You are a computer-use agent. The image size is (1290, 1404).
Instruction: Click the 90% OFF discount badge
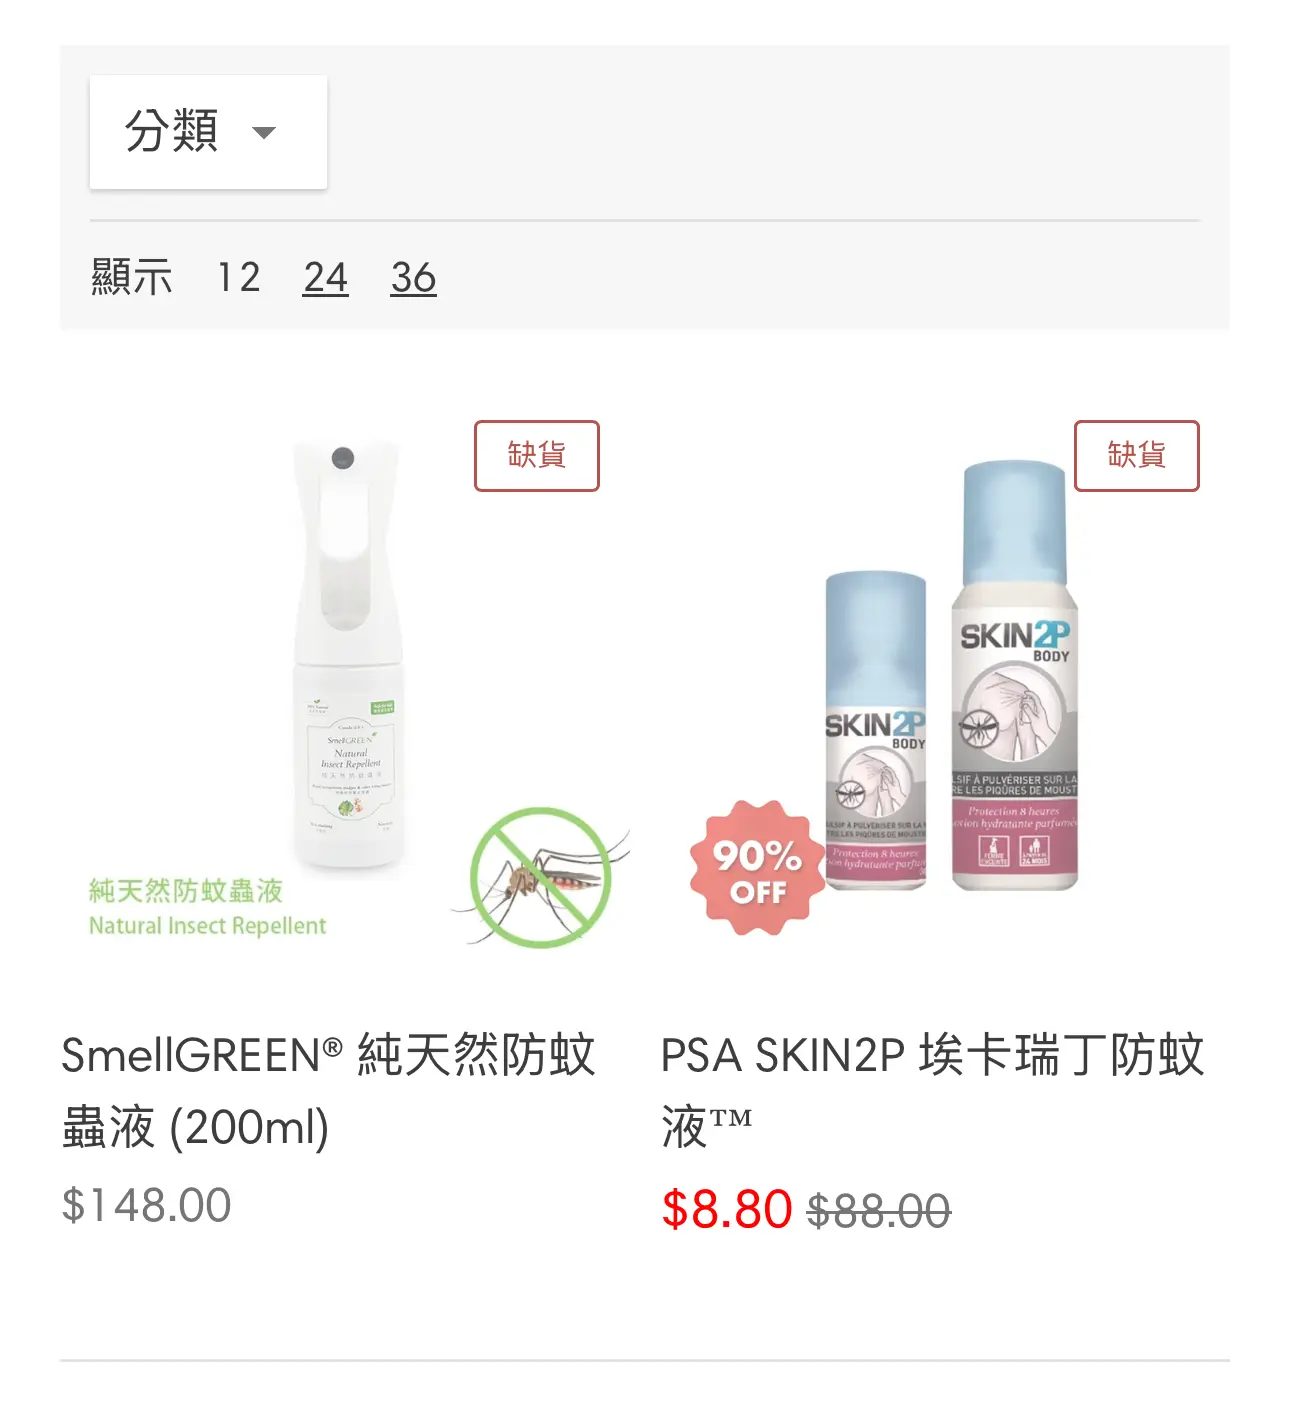point(757,868)
